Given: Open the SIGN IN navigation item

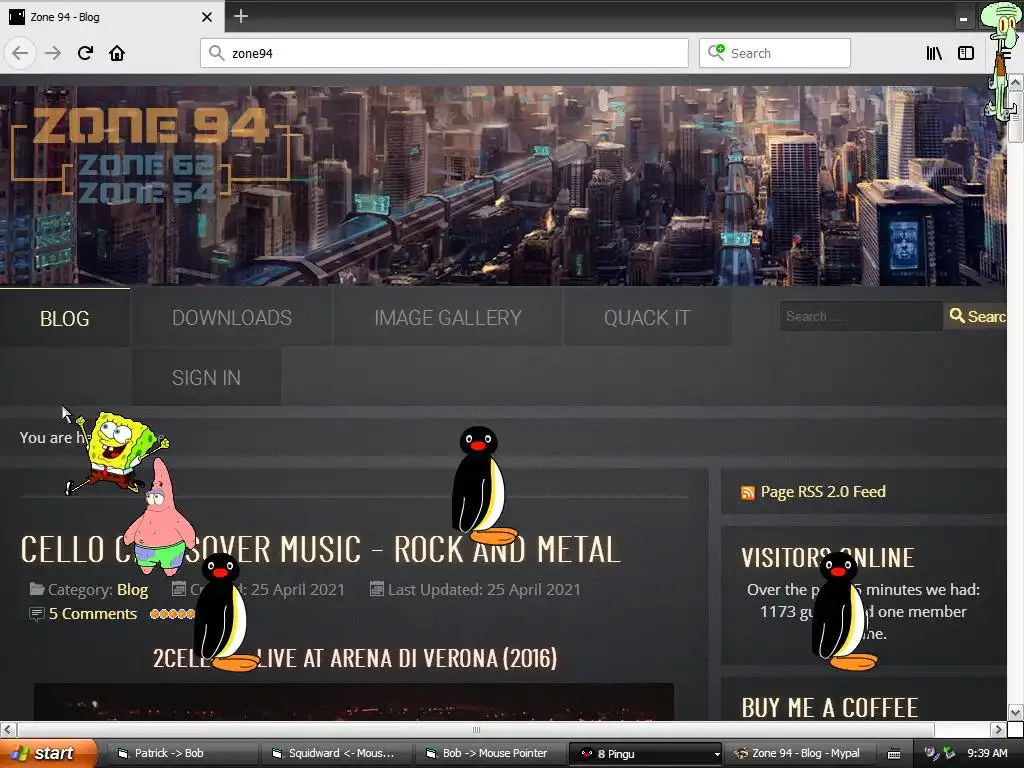Looking at the screenshot, I should click(206, 377).
